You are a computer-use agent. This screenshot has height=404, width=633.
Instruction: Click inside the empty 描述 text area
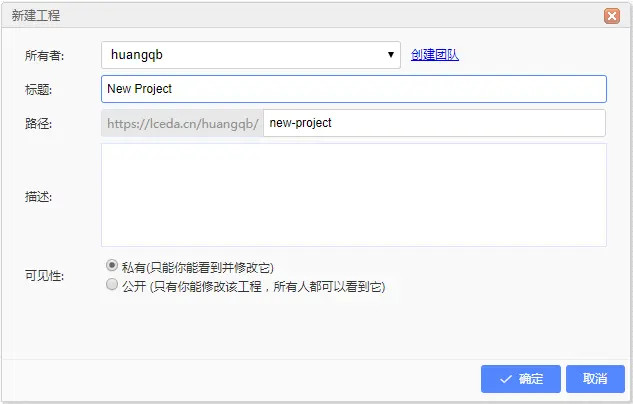click(x=354, y=195)
